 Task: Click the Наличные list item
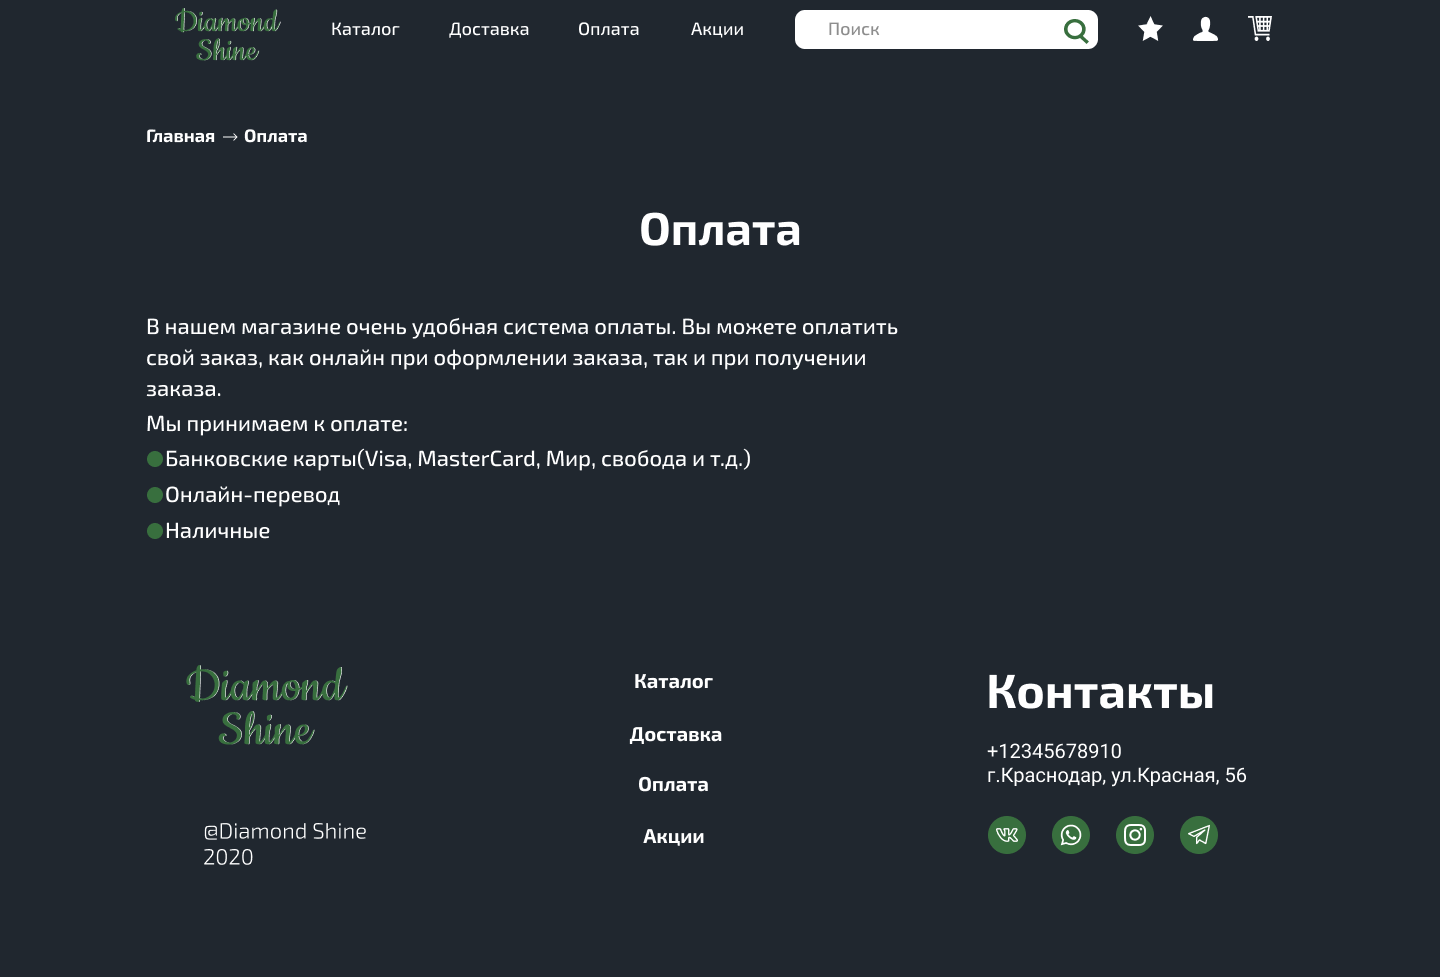pyautogui.click(x=208, y=531)
